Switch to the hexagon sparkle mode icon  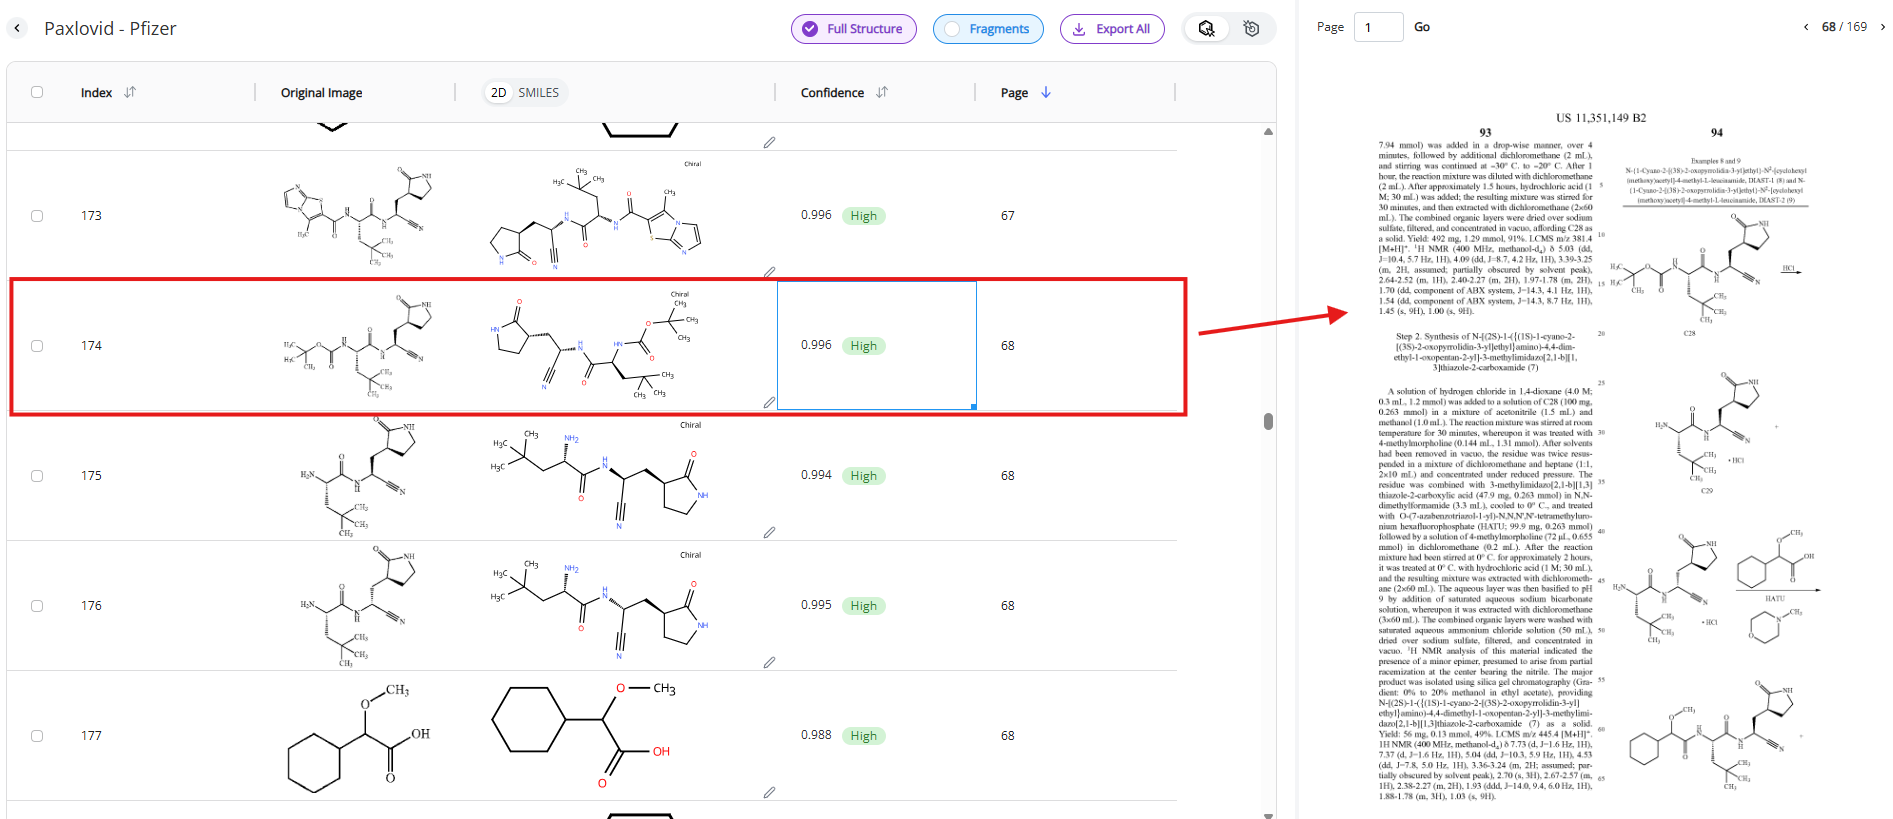pyautogui.click(x=1251, y=29)
